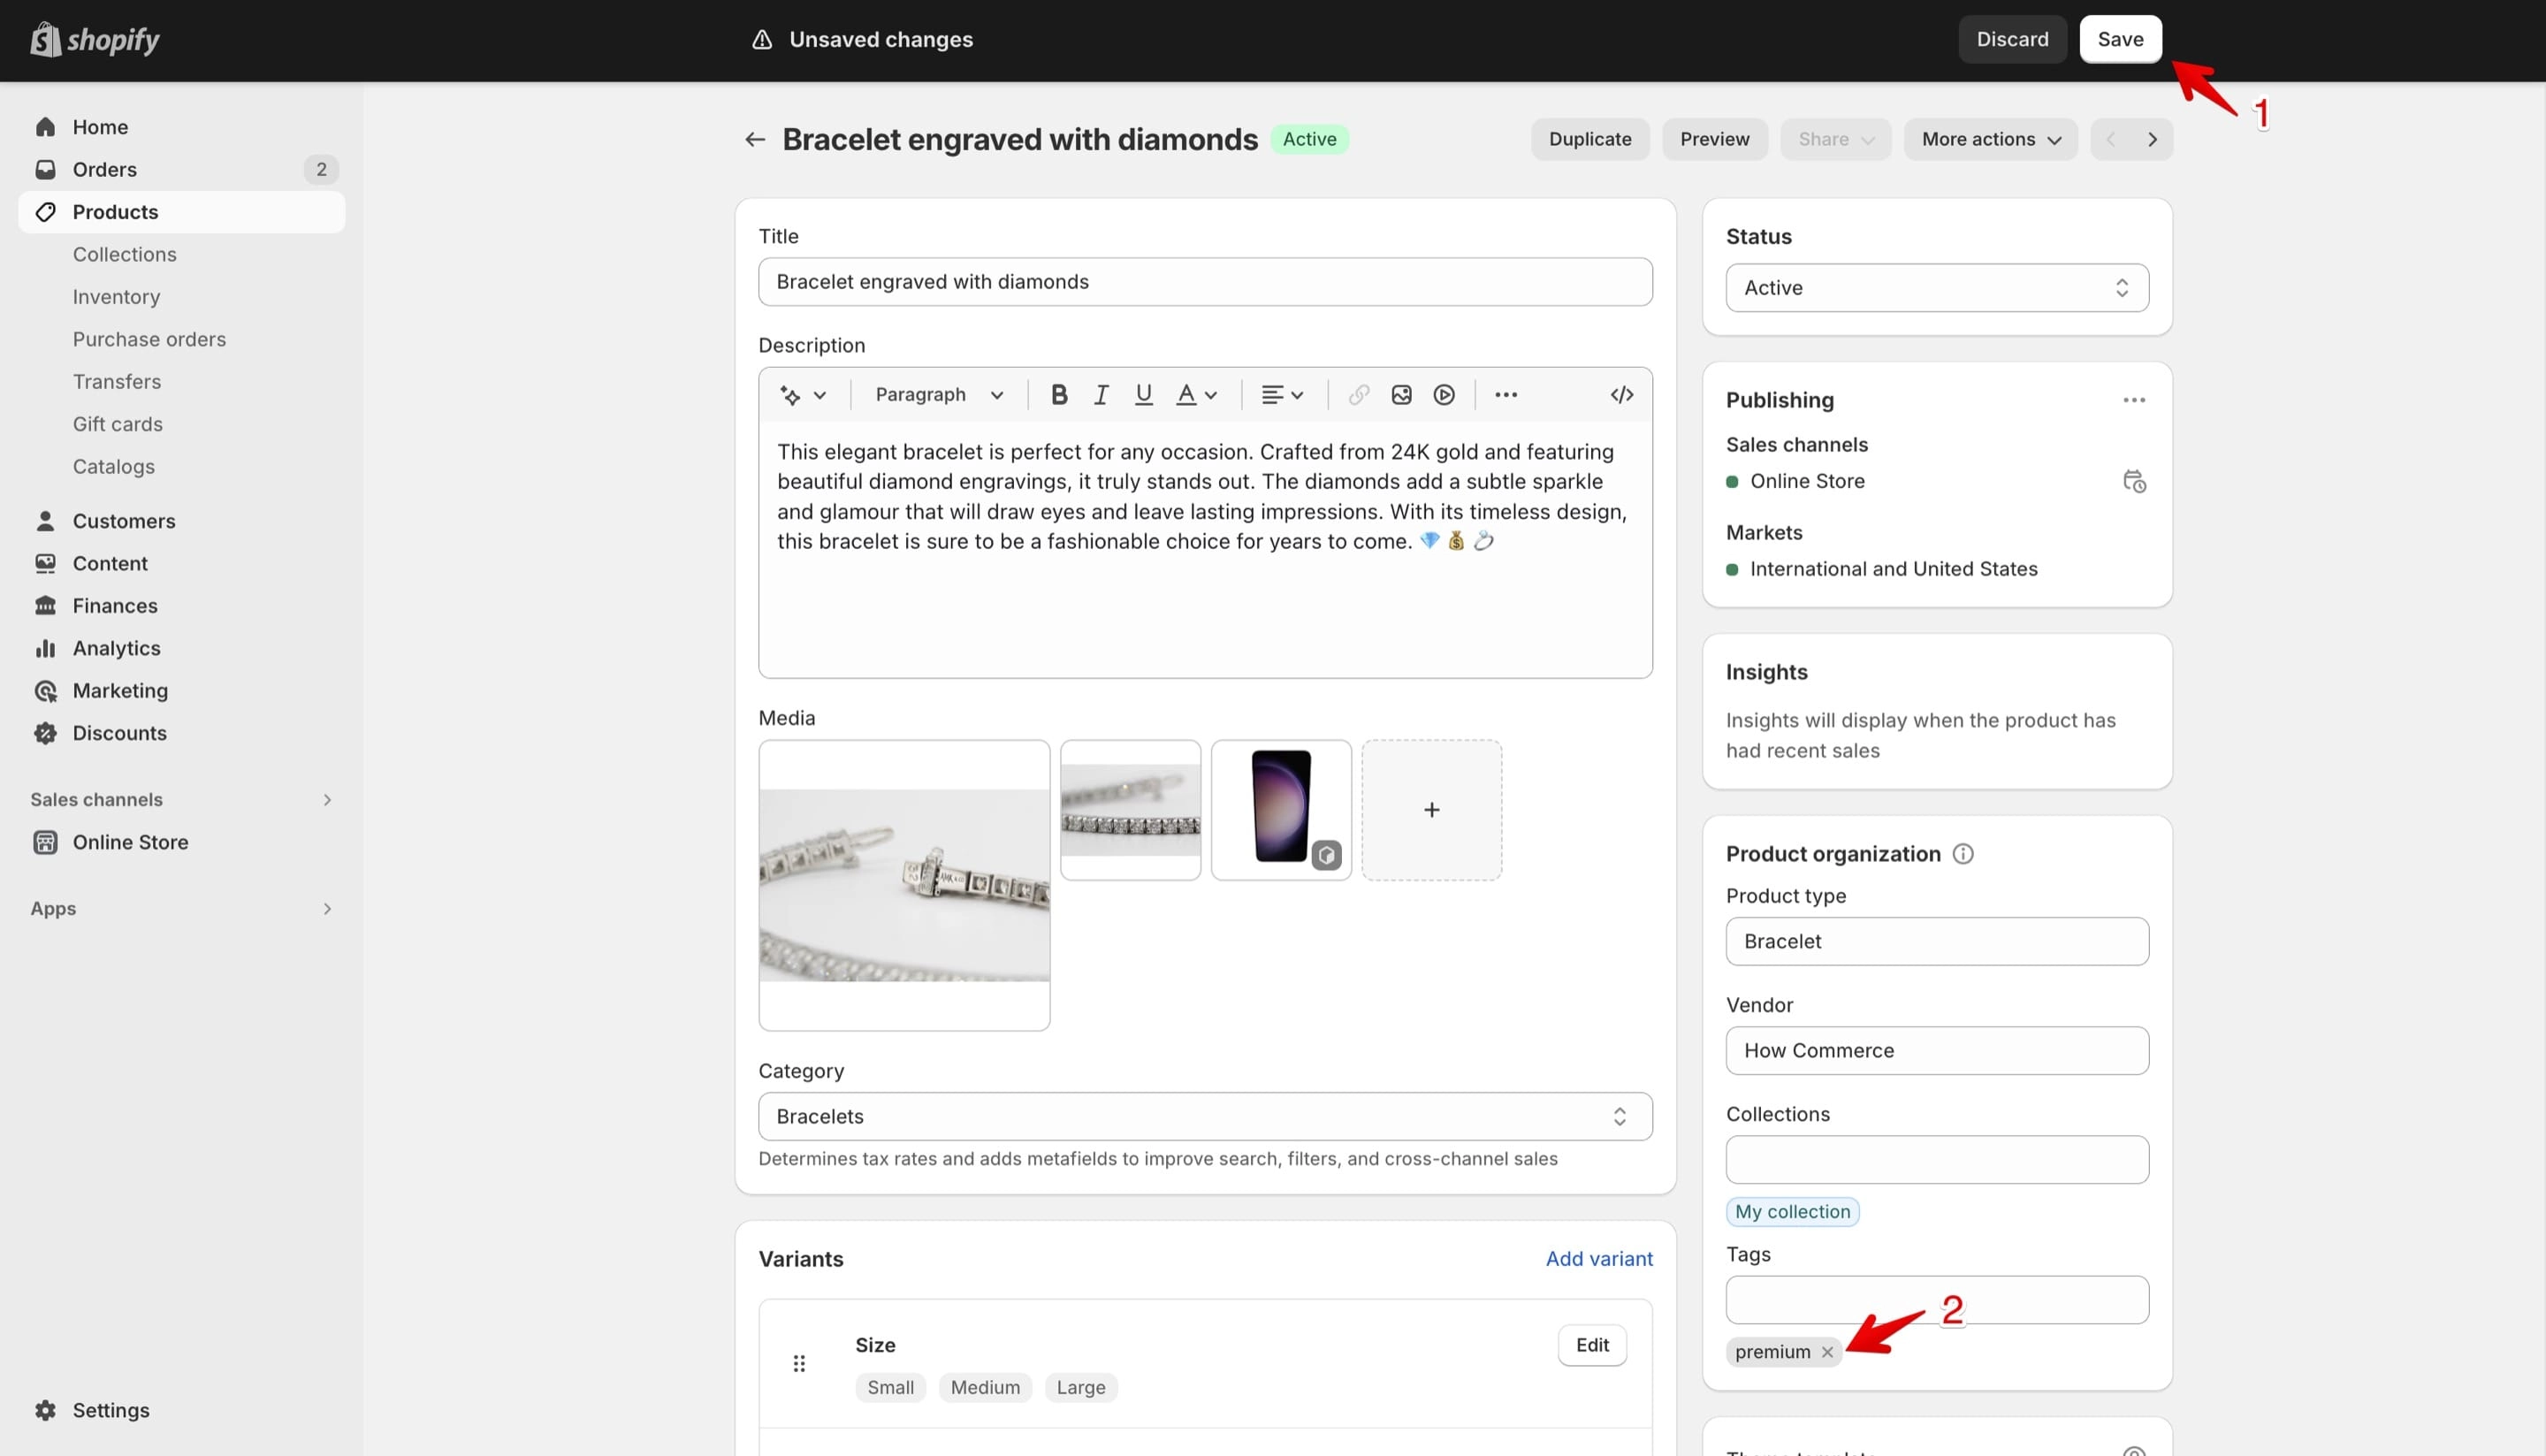This screenshot has height=1456, width=2546.
Task: Click the Preview button
Action: coord(1714,140)
